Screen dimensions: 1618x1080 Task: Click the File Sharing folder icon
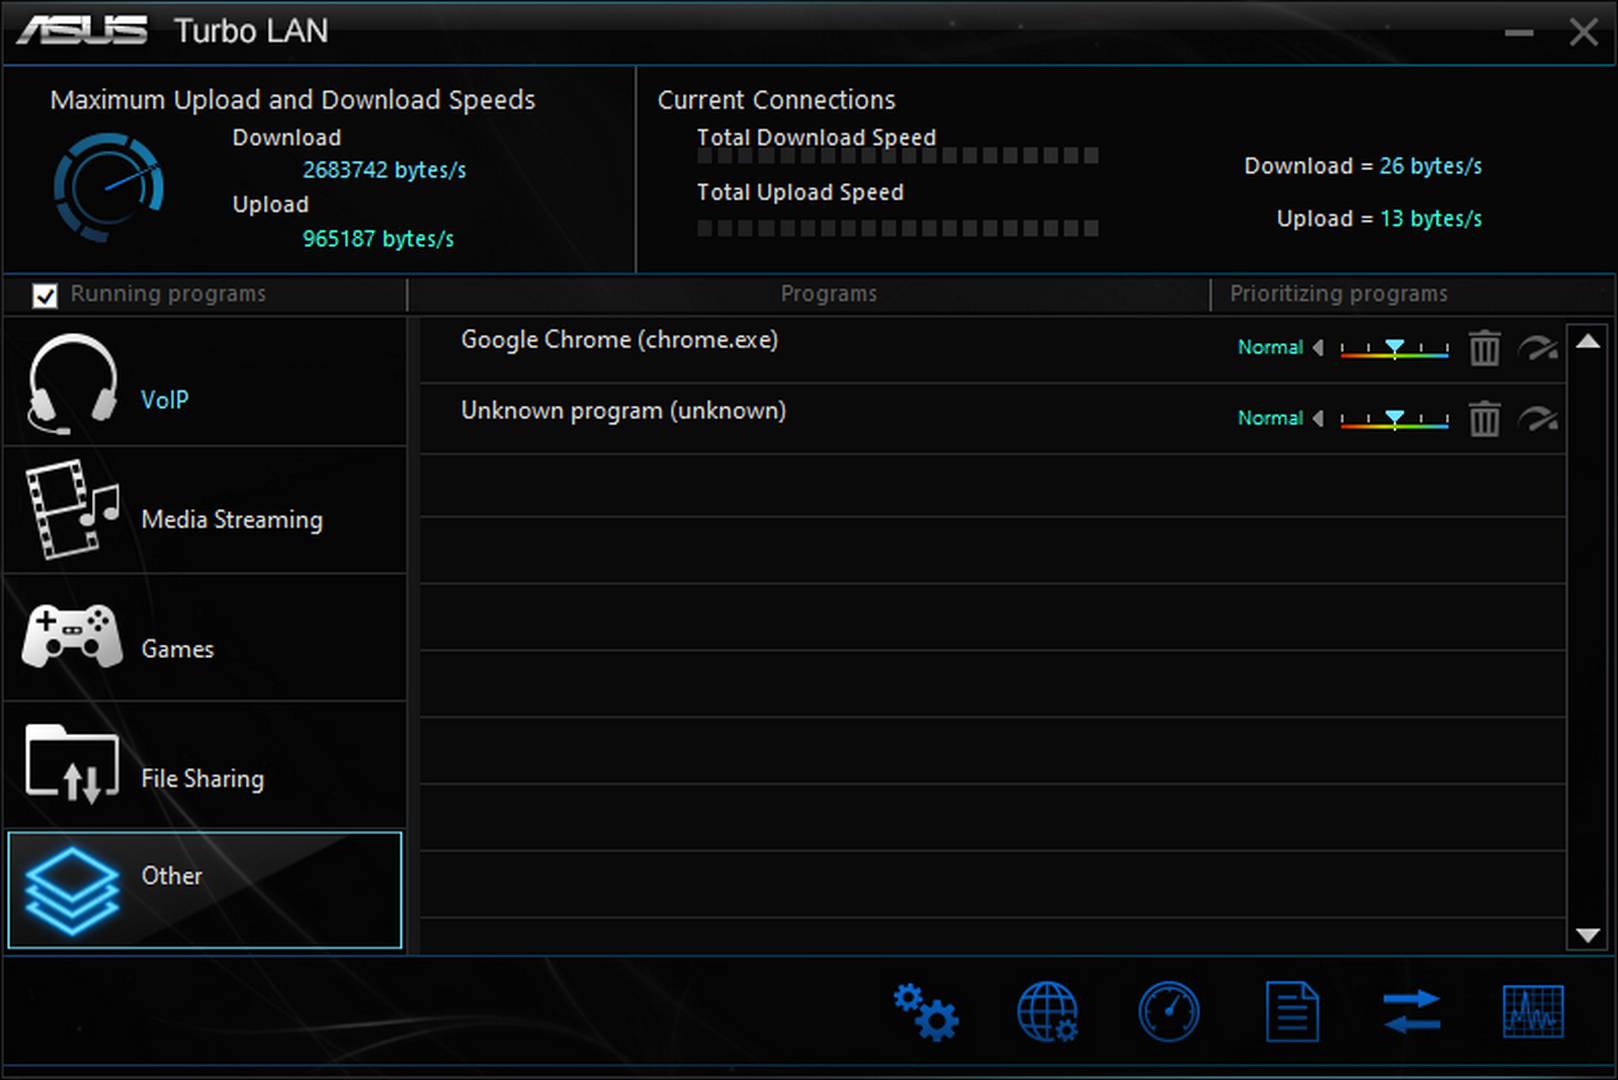(72, 764)
